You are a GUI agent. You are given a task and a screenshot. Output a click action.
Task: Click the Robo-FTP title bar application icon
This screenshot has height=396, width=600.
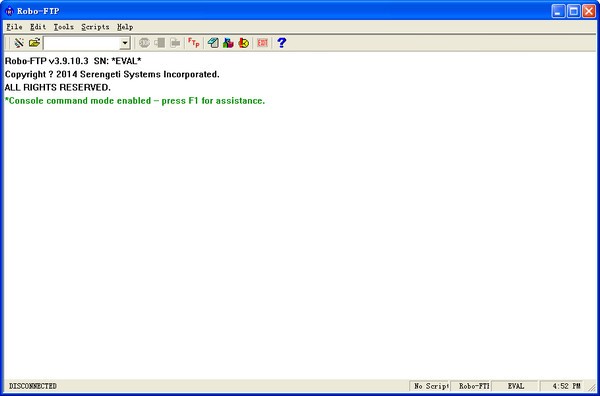click(x=9, y=11)
